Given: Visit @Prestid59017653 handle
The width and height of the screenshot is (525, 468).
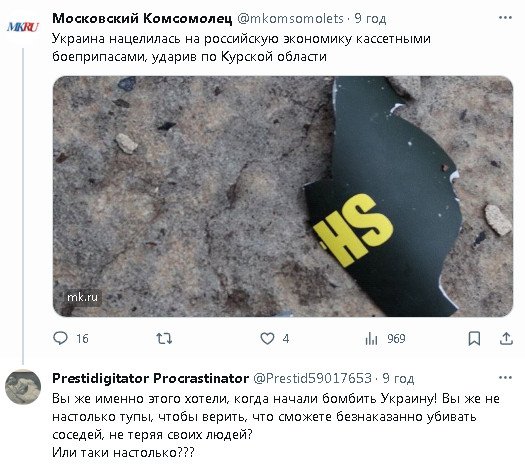Looking at the screenshot, I should click(x=312, y=378).
